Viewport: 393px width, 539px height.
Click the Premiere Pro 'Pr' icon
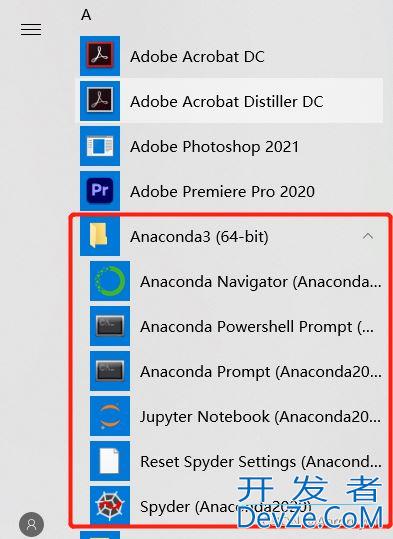[x=100, y=191]
